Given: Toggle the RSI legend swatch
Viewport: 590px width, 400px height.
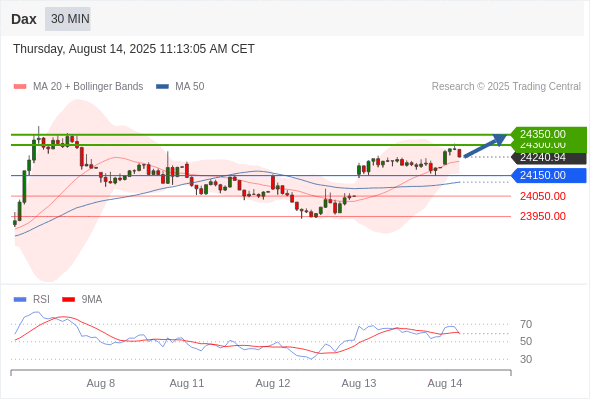Looking at the screenshot, I should [x=20, y=300].
